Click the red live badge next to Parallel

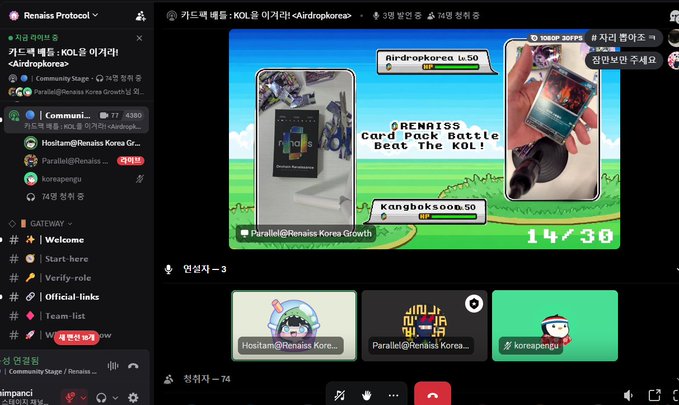coord(130,161)
